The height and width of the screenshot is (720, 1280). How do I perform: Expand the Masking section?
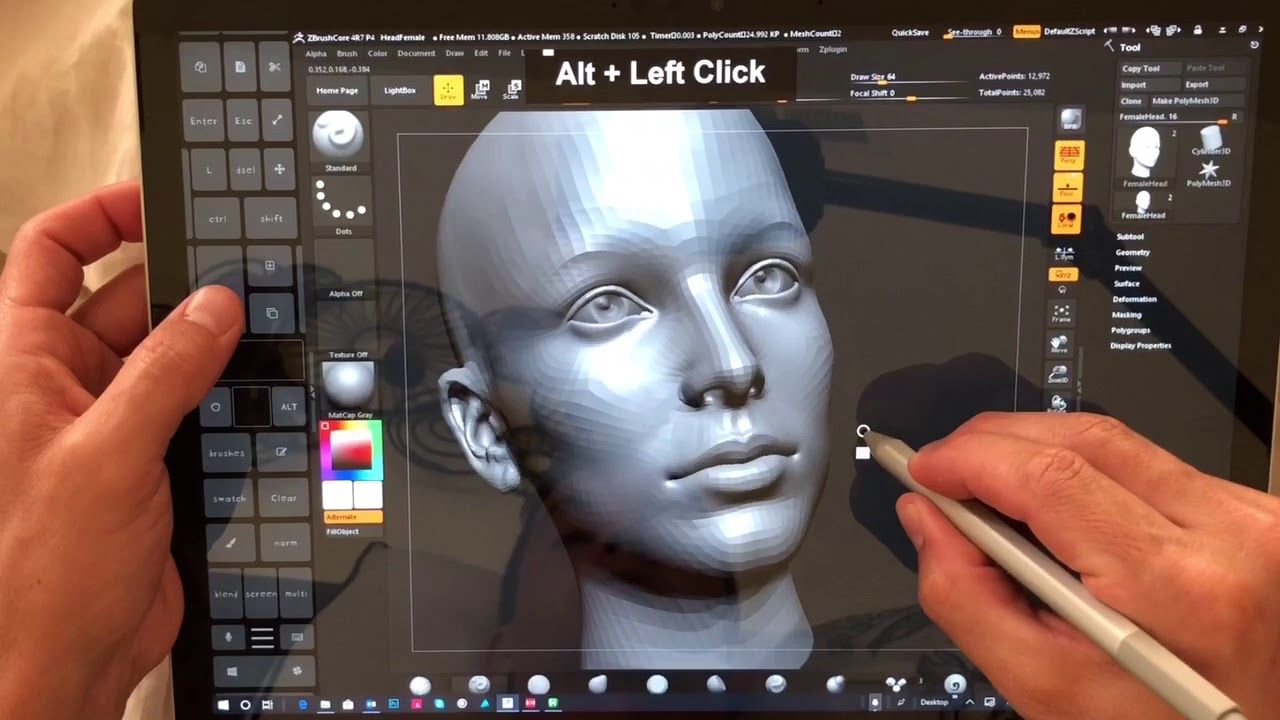coord(1126,315)
